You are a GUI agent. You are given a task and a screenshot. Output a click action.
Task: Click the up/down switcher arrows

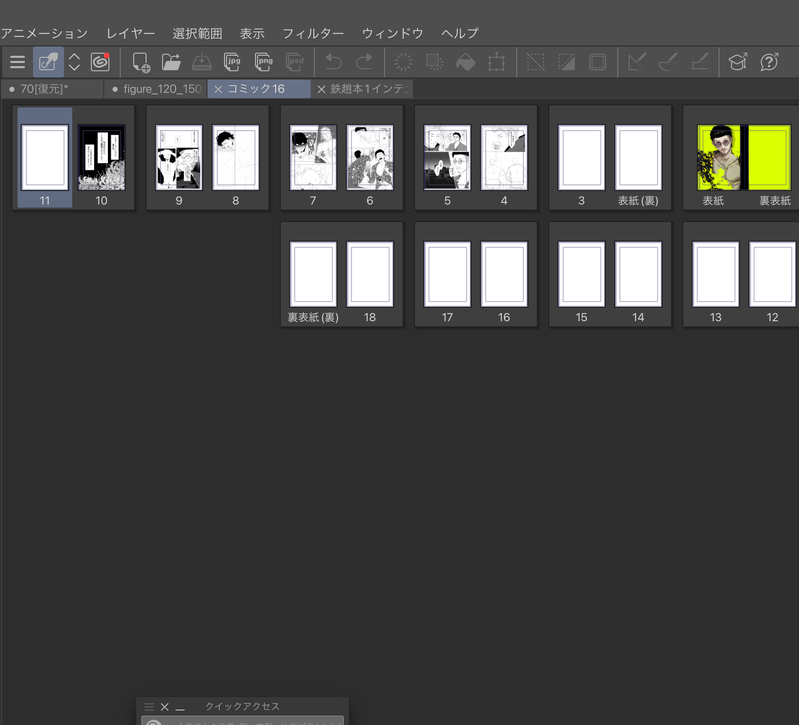pyautogui.click(x=74, y=62)
